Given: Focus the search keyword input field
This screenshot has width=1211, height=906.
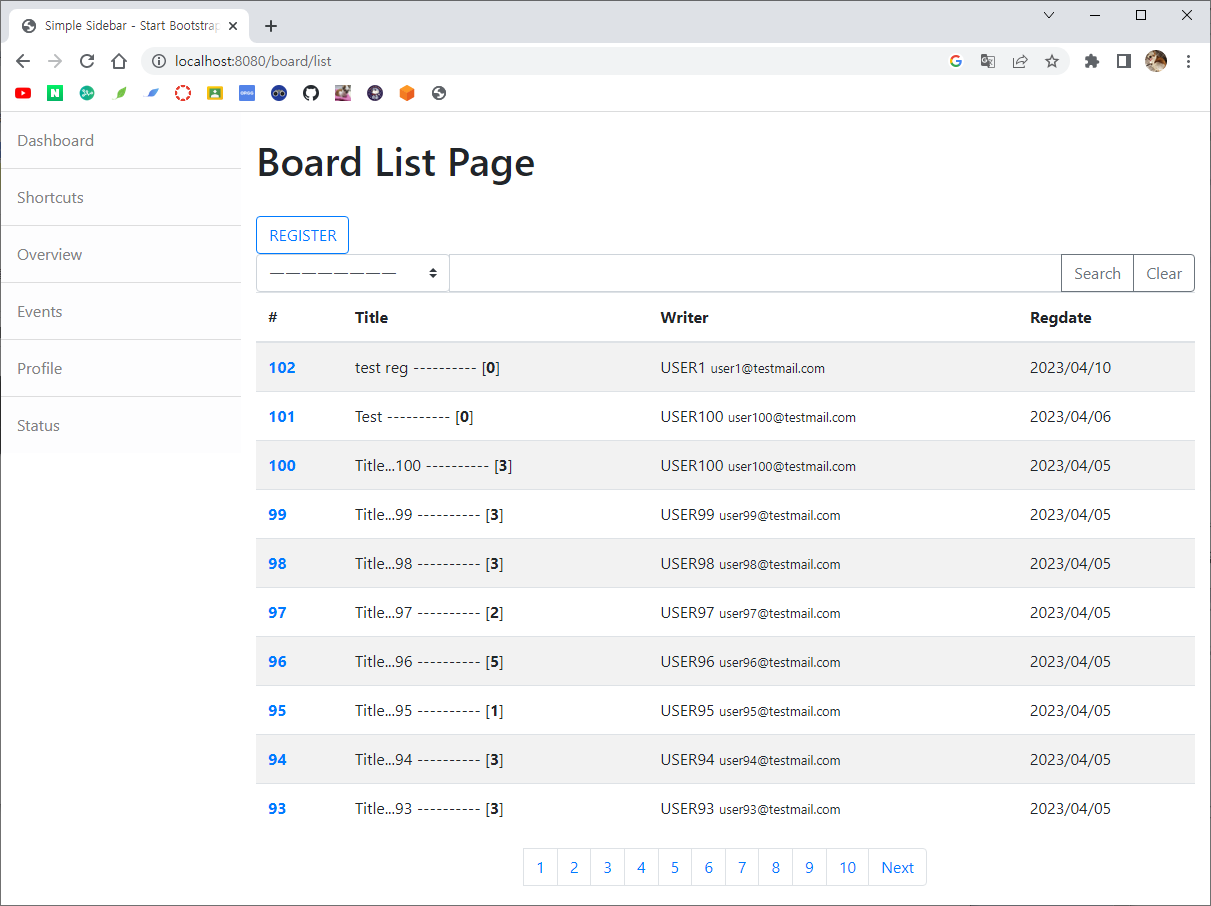Looking at the screenshot, I should pyautogui.click(x=755, y=273).
